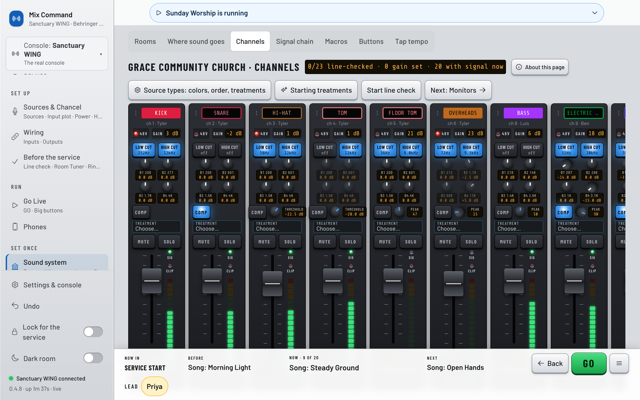
Task: Mute the KICK channel
Action: (143, 242)
